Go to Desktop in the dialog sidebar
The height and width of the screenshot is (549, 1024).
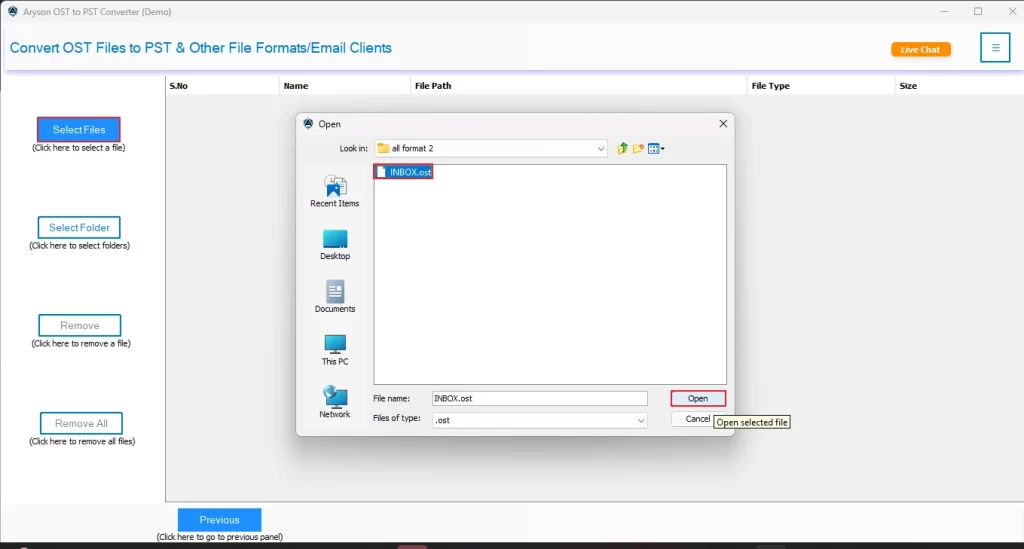[335, 245]
